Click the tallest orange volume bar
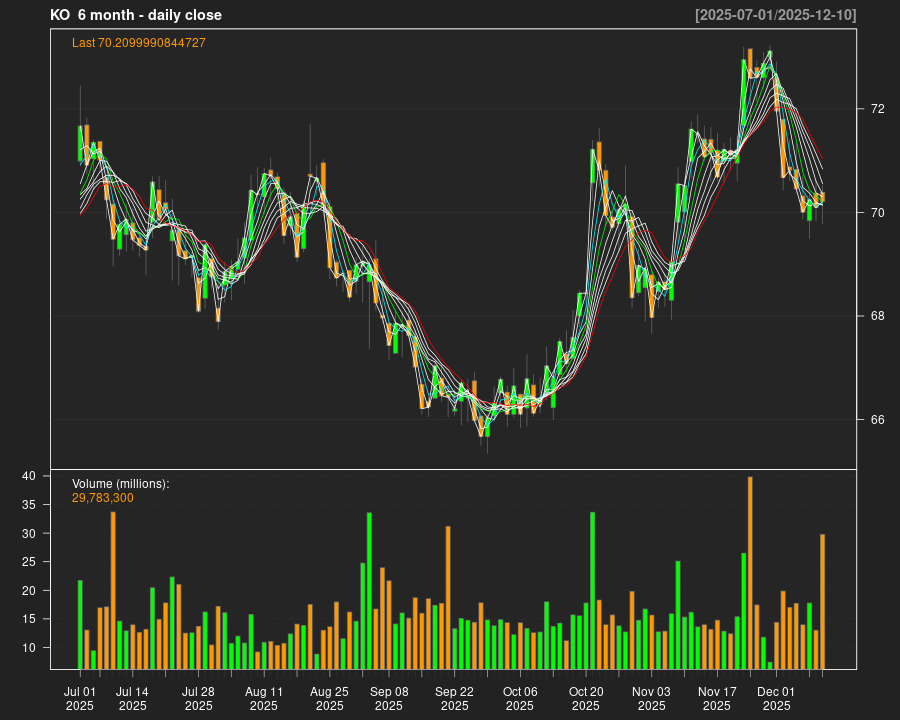The height and width of the screenshot is (720, 900). pyautogui.click(x=750, y=573)
